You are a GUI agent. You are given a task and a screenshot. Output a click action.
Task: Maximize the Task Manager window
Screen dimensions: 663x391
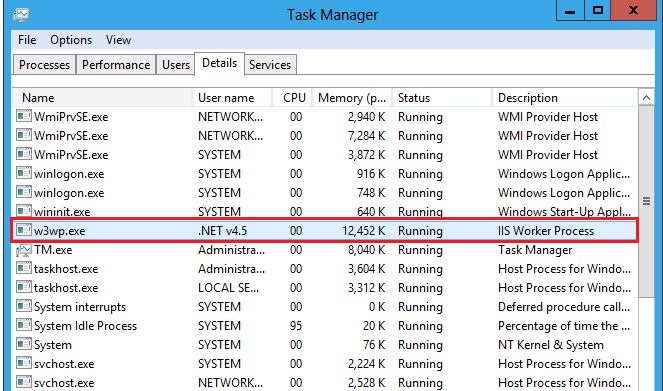pyautogui.click(x=597, y=10)
